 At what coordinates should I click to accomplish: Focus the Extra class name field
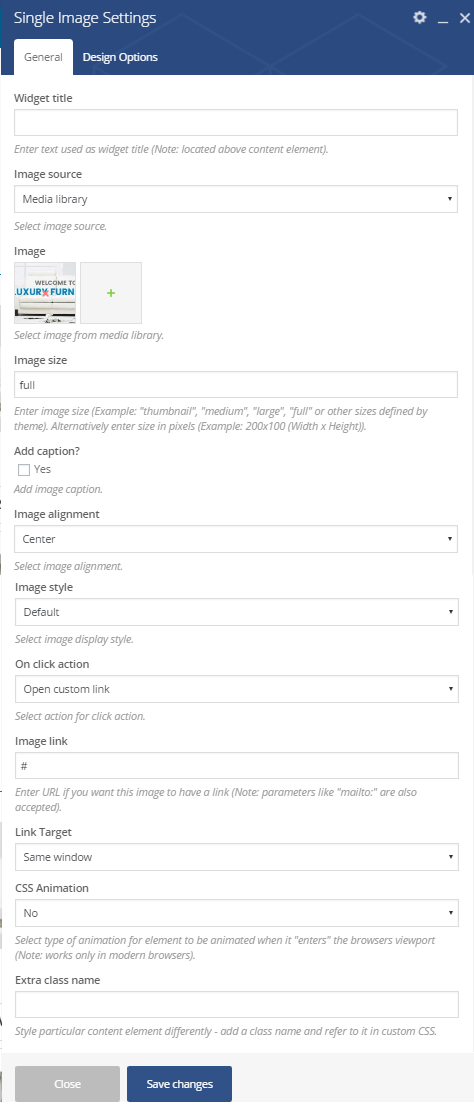click(237, 1004)
